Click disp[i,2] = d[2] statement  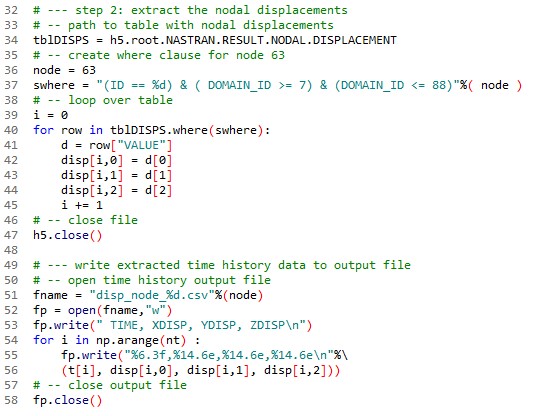(x=116, y=190)
